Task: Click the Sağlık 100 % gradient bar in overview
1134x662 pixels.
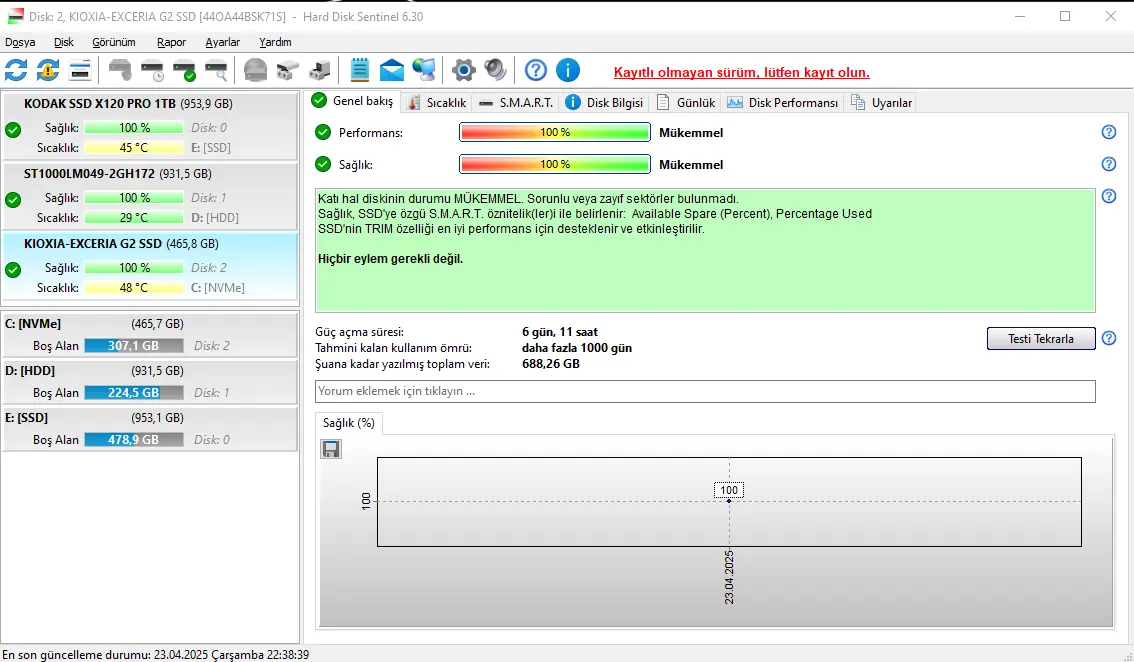Action: click(555, 164)
